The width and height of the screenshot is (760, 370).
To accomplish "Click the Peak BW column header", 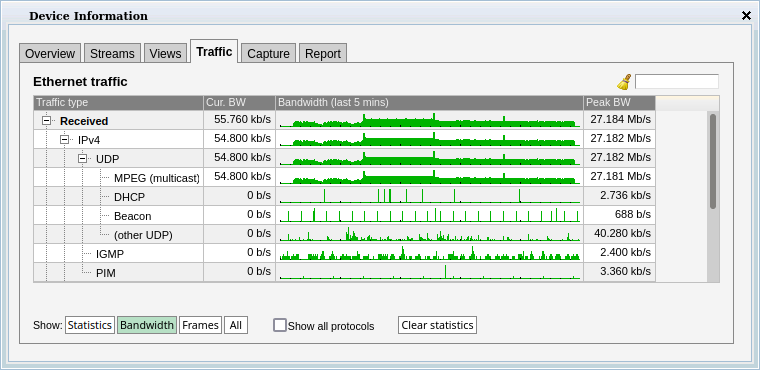I will coord(619,103).
